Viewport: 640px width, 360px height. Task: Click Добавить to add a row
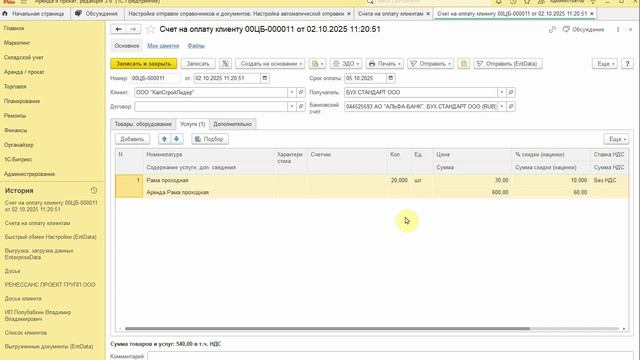pos(132,139)
